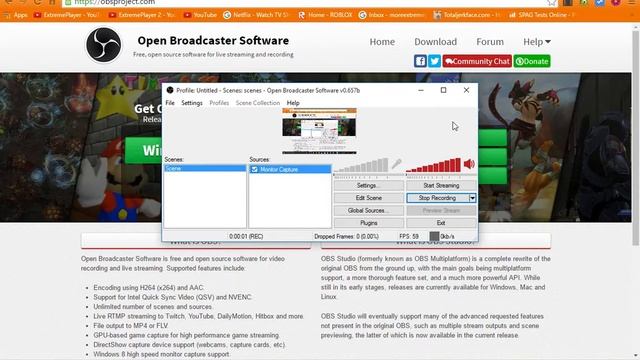
Task: Open the browser hamburger menu
Action: pyautogui.click(x=632, y=2)
